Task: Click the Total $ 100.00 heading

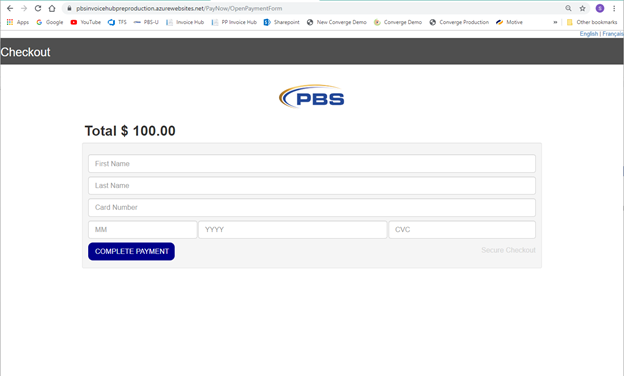Action: pos(130,131)
